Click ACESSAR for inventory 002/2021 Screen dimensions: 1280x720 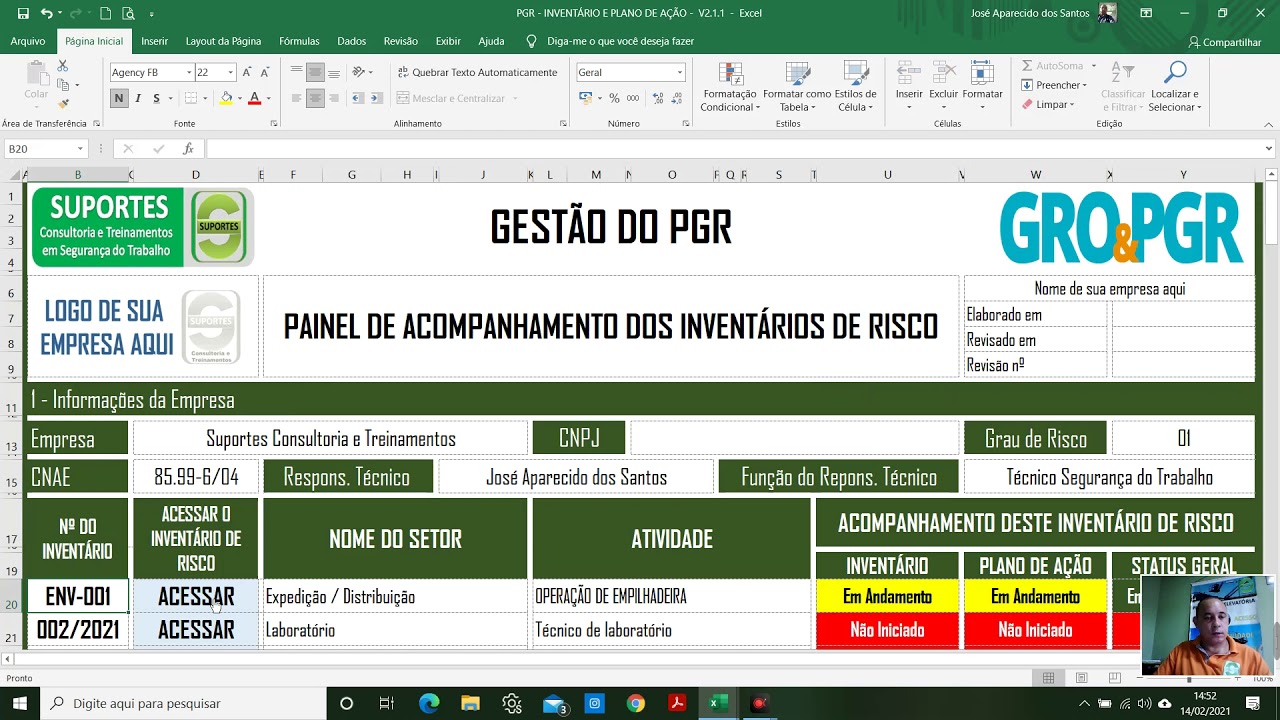click(x=196, y=630)
